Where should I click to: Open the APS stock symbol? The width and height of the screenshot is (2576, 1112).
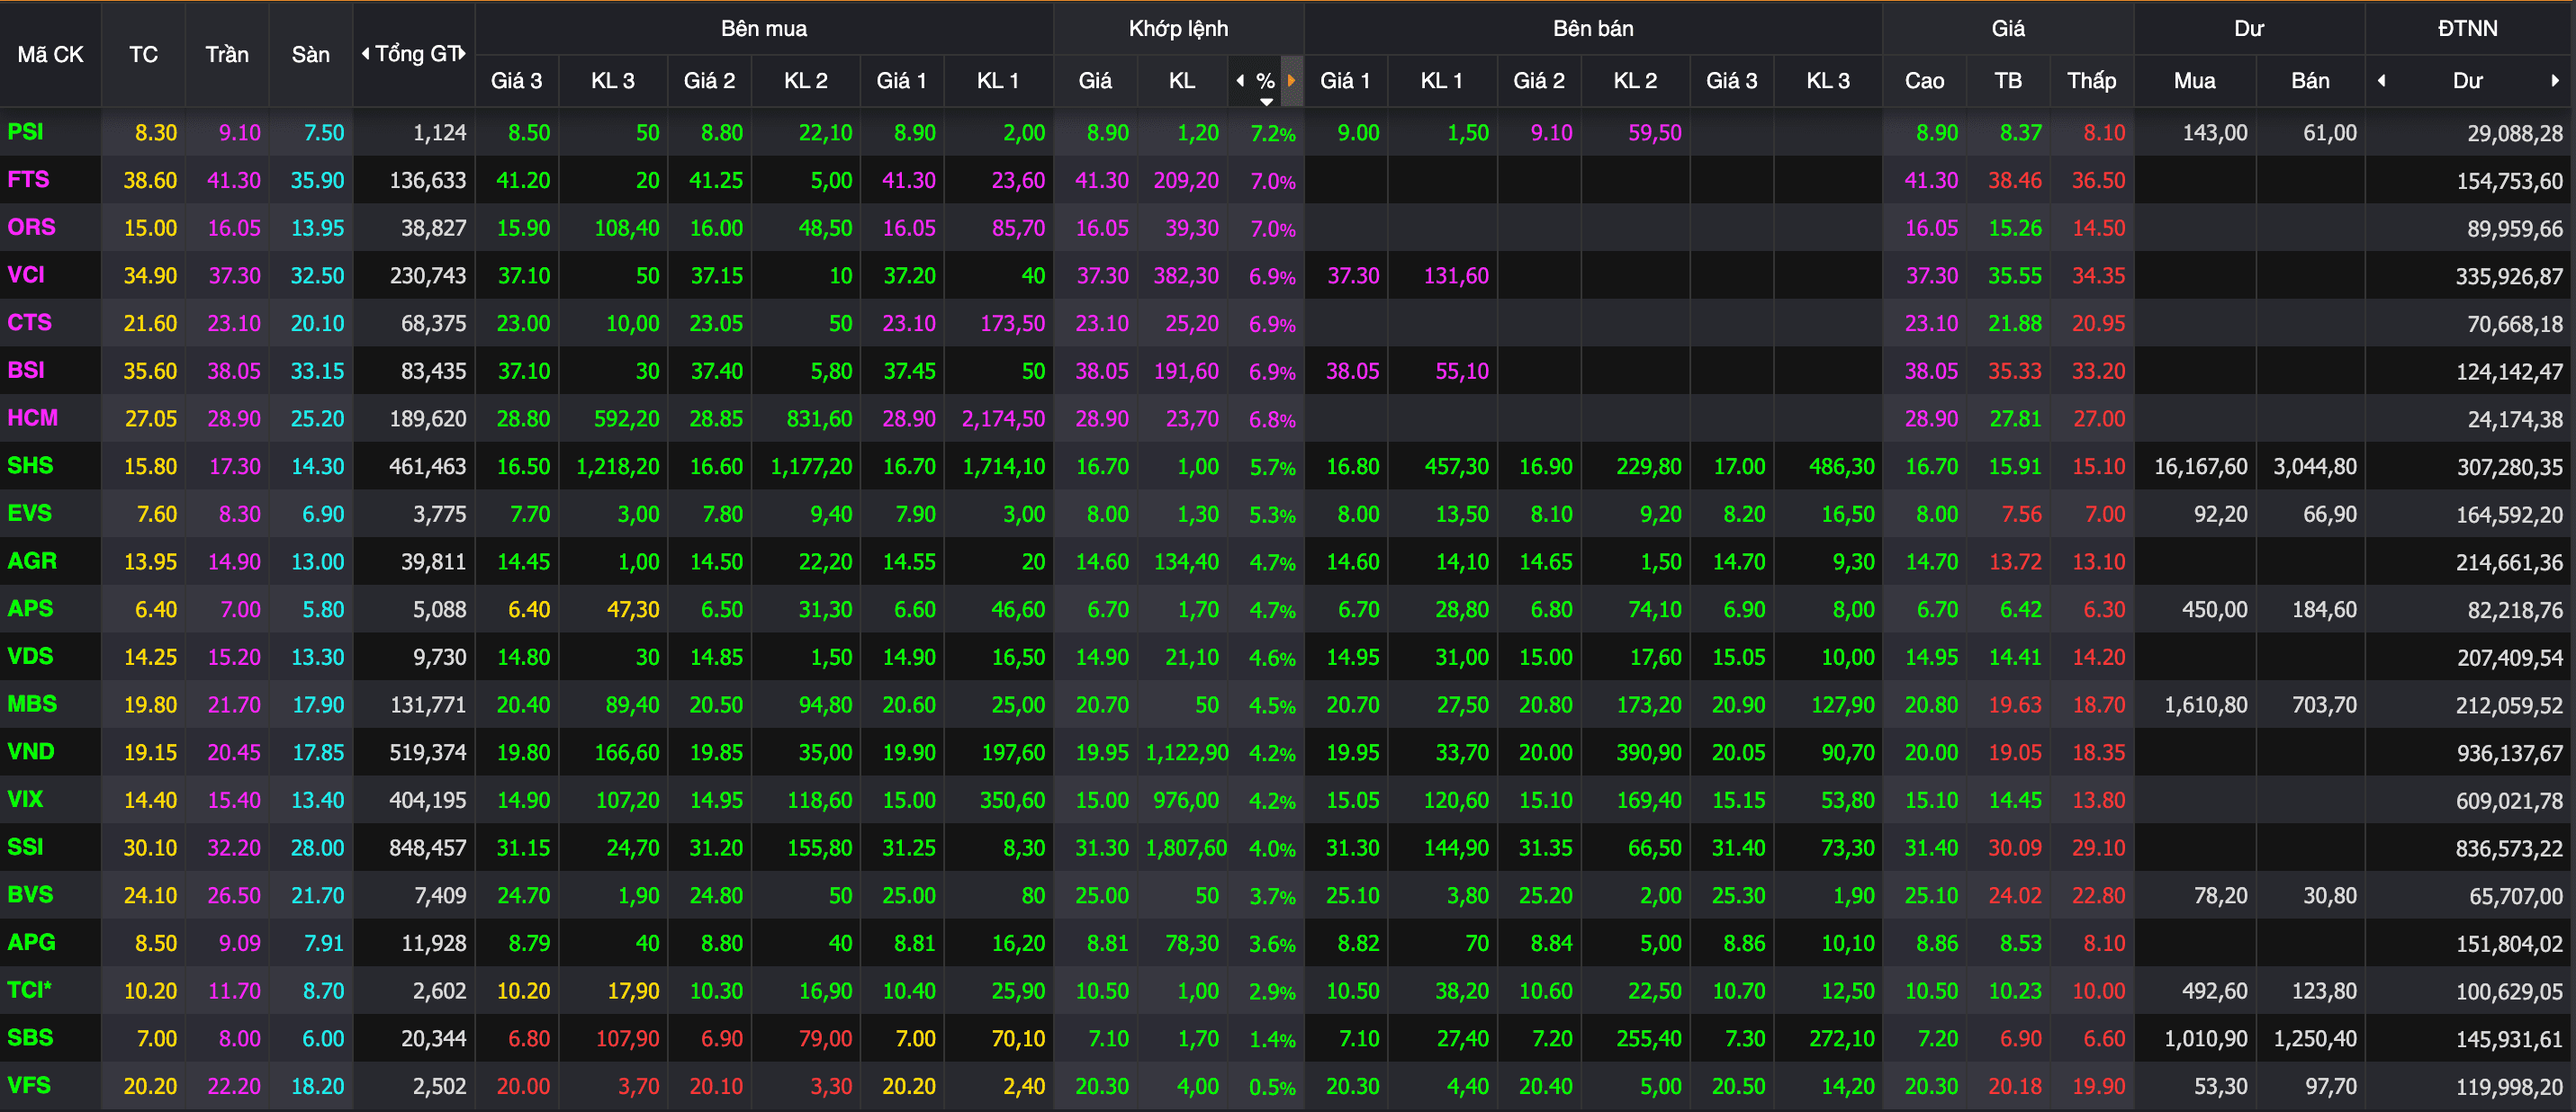click(30, 609)
